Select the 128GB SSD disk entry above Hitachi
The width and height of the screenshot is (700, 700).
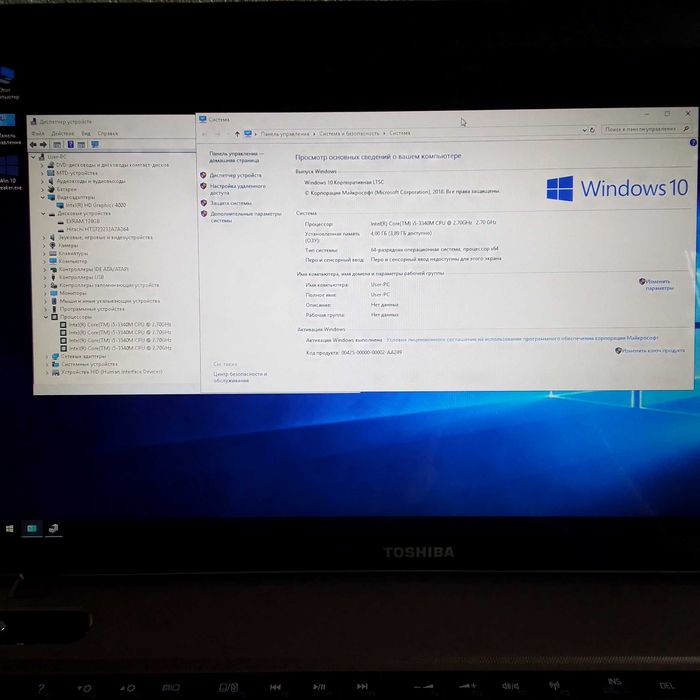coord(83,221)
